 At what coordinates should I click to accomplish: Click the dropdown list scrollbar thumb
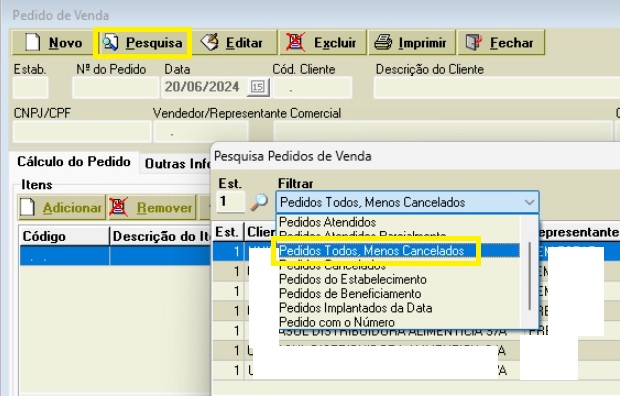[529, 276]
